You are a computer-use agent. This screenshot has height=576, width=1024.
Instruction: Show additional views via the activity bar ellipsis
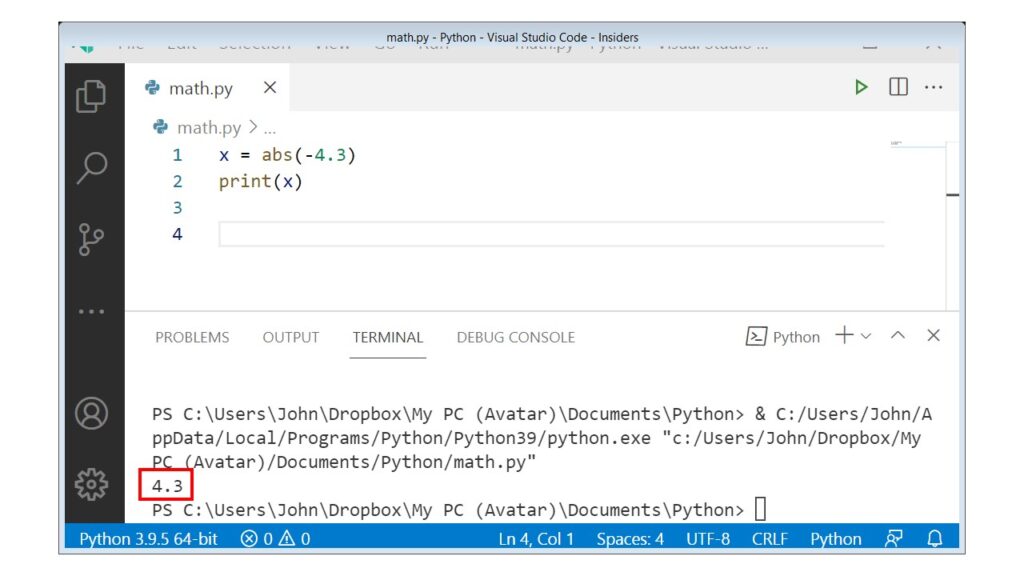tap(91, 312)
